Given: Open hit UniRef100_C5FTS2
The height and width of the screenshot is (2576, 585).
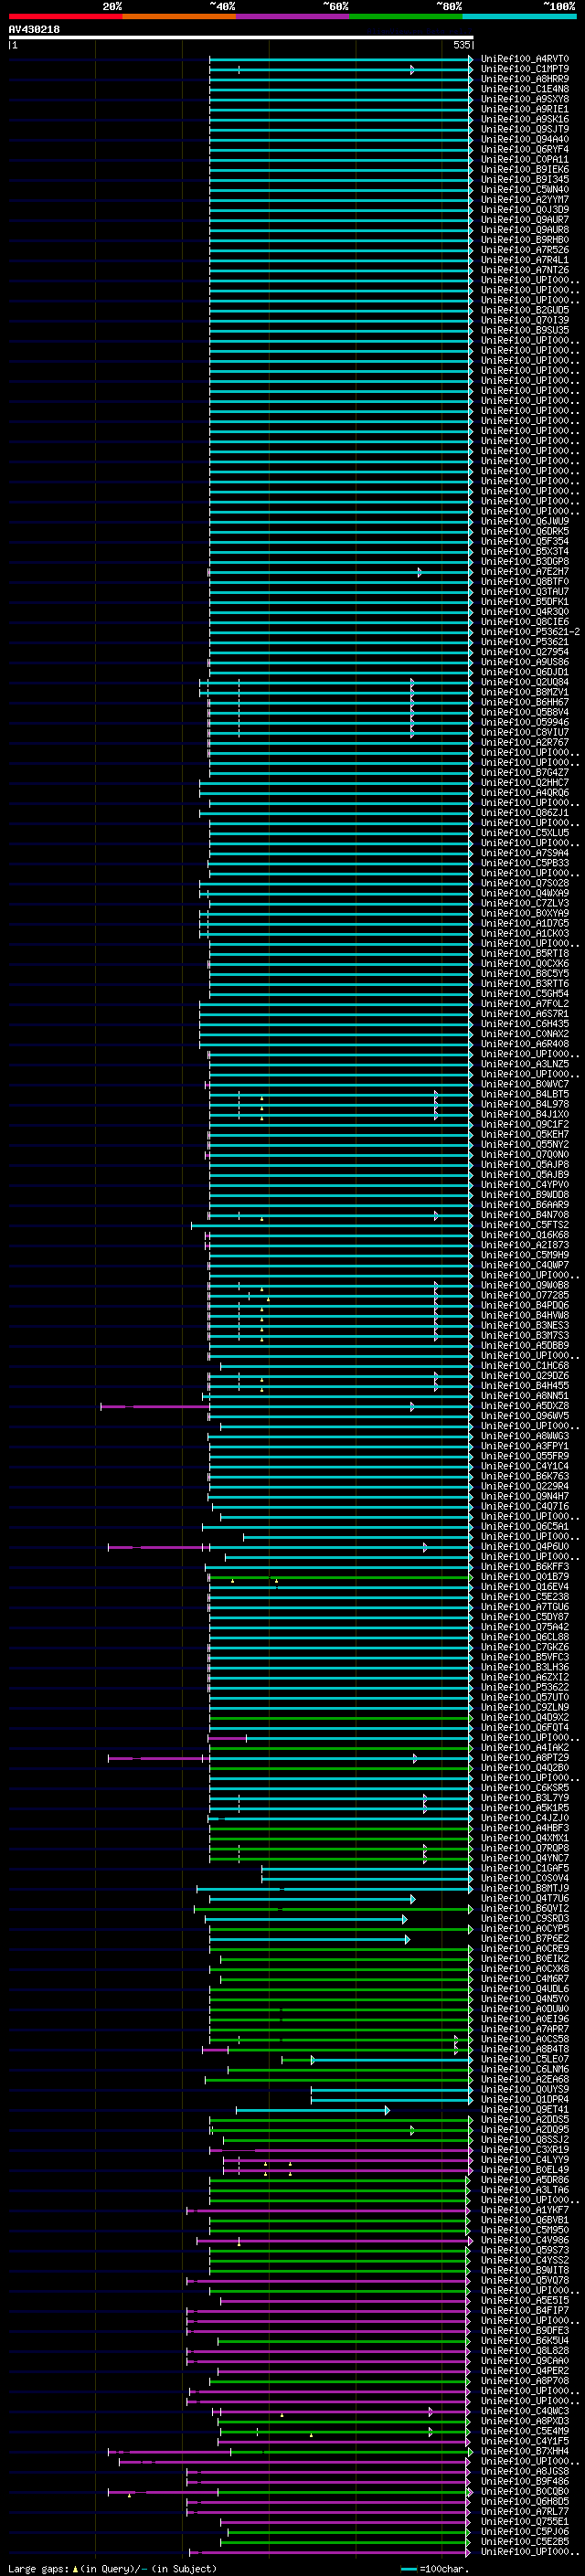Looking at the screenshot, I should point(525,1225).
